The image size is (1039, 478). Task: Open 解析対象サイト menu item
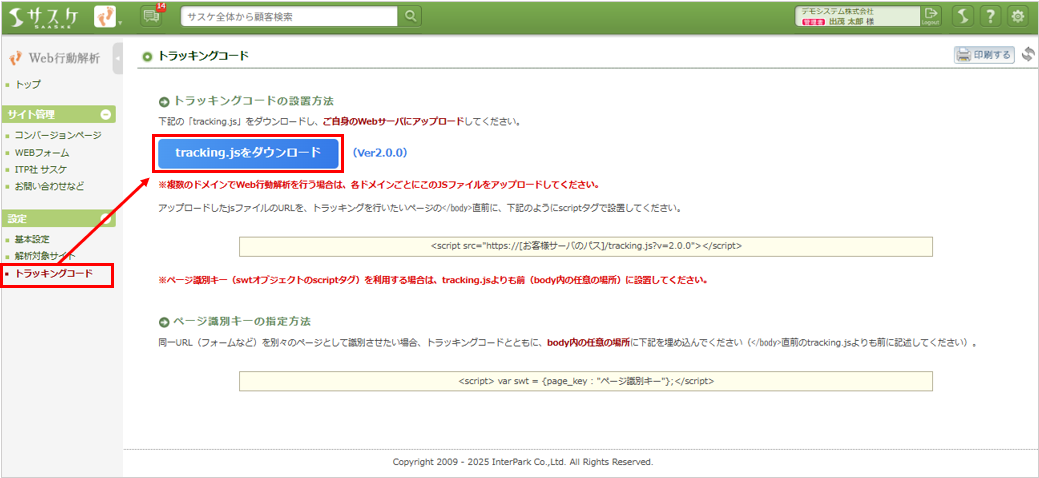(45, 256)
